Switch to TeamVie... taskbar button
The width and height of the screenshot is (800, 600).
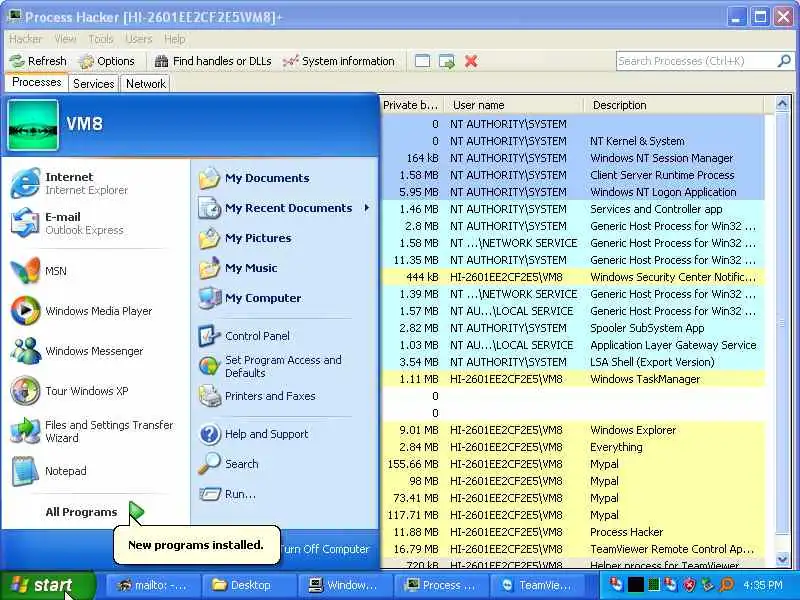tap(537, 585)
